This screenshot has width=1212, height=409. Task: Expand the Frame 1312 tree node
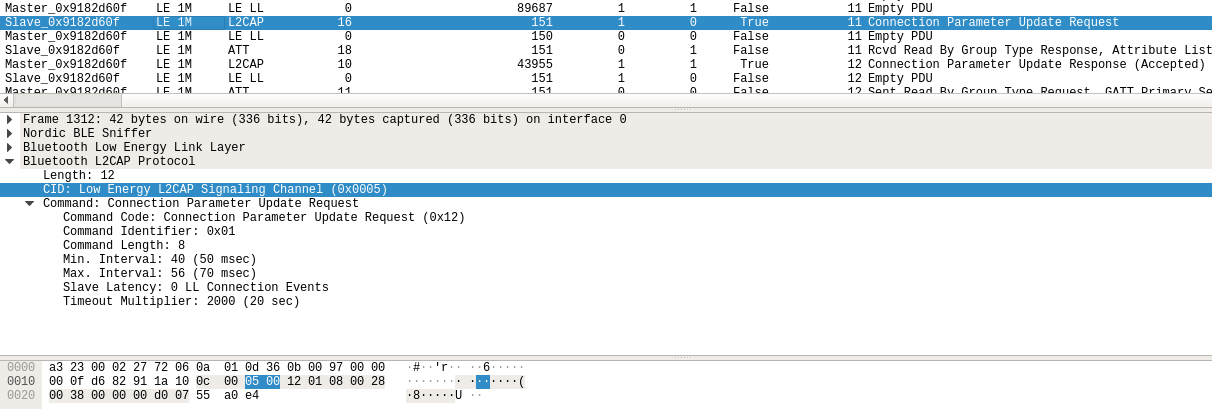10,120
